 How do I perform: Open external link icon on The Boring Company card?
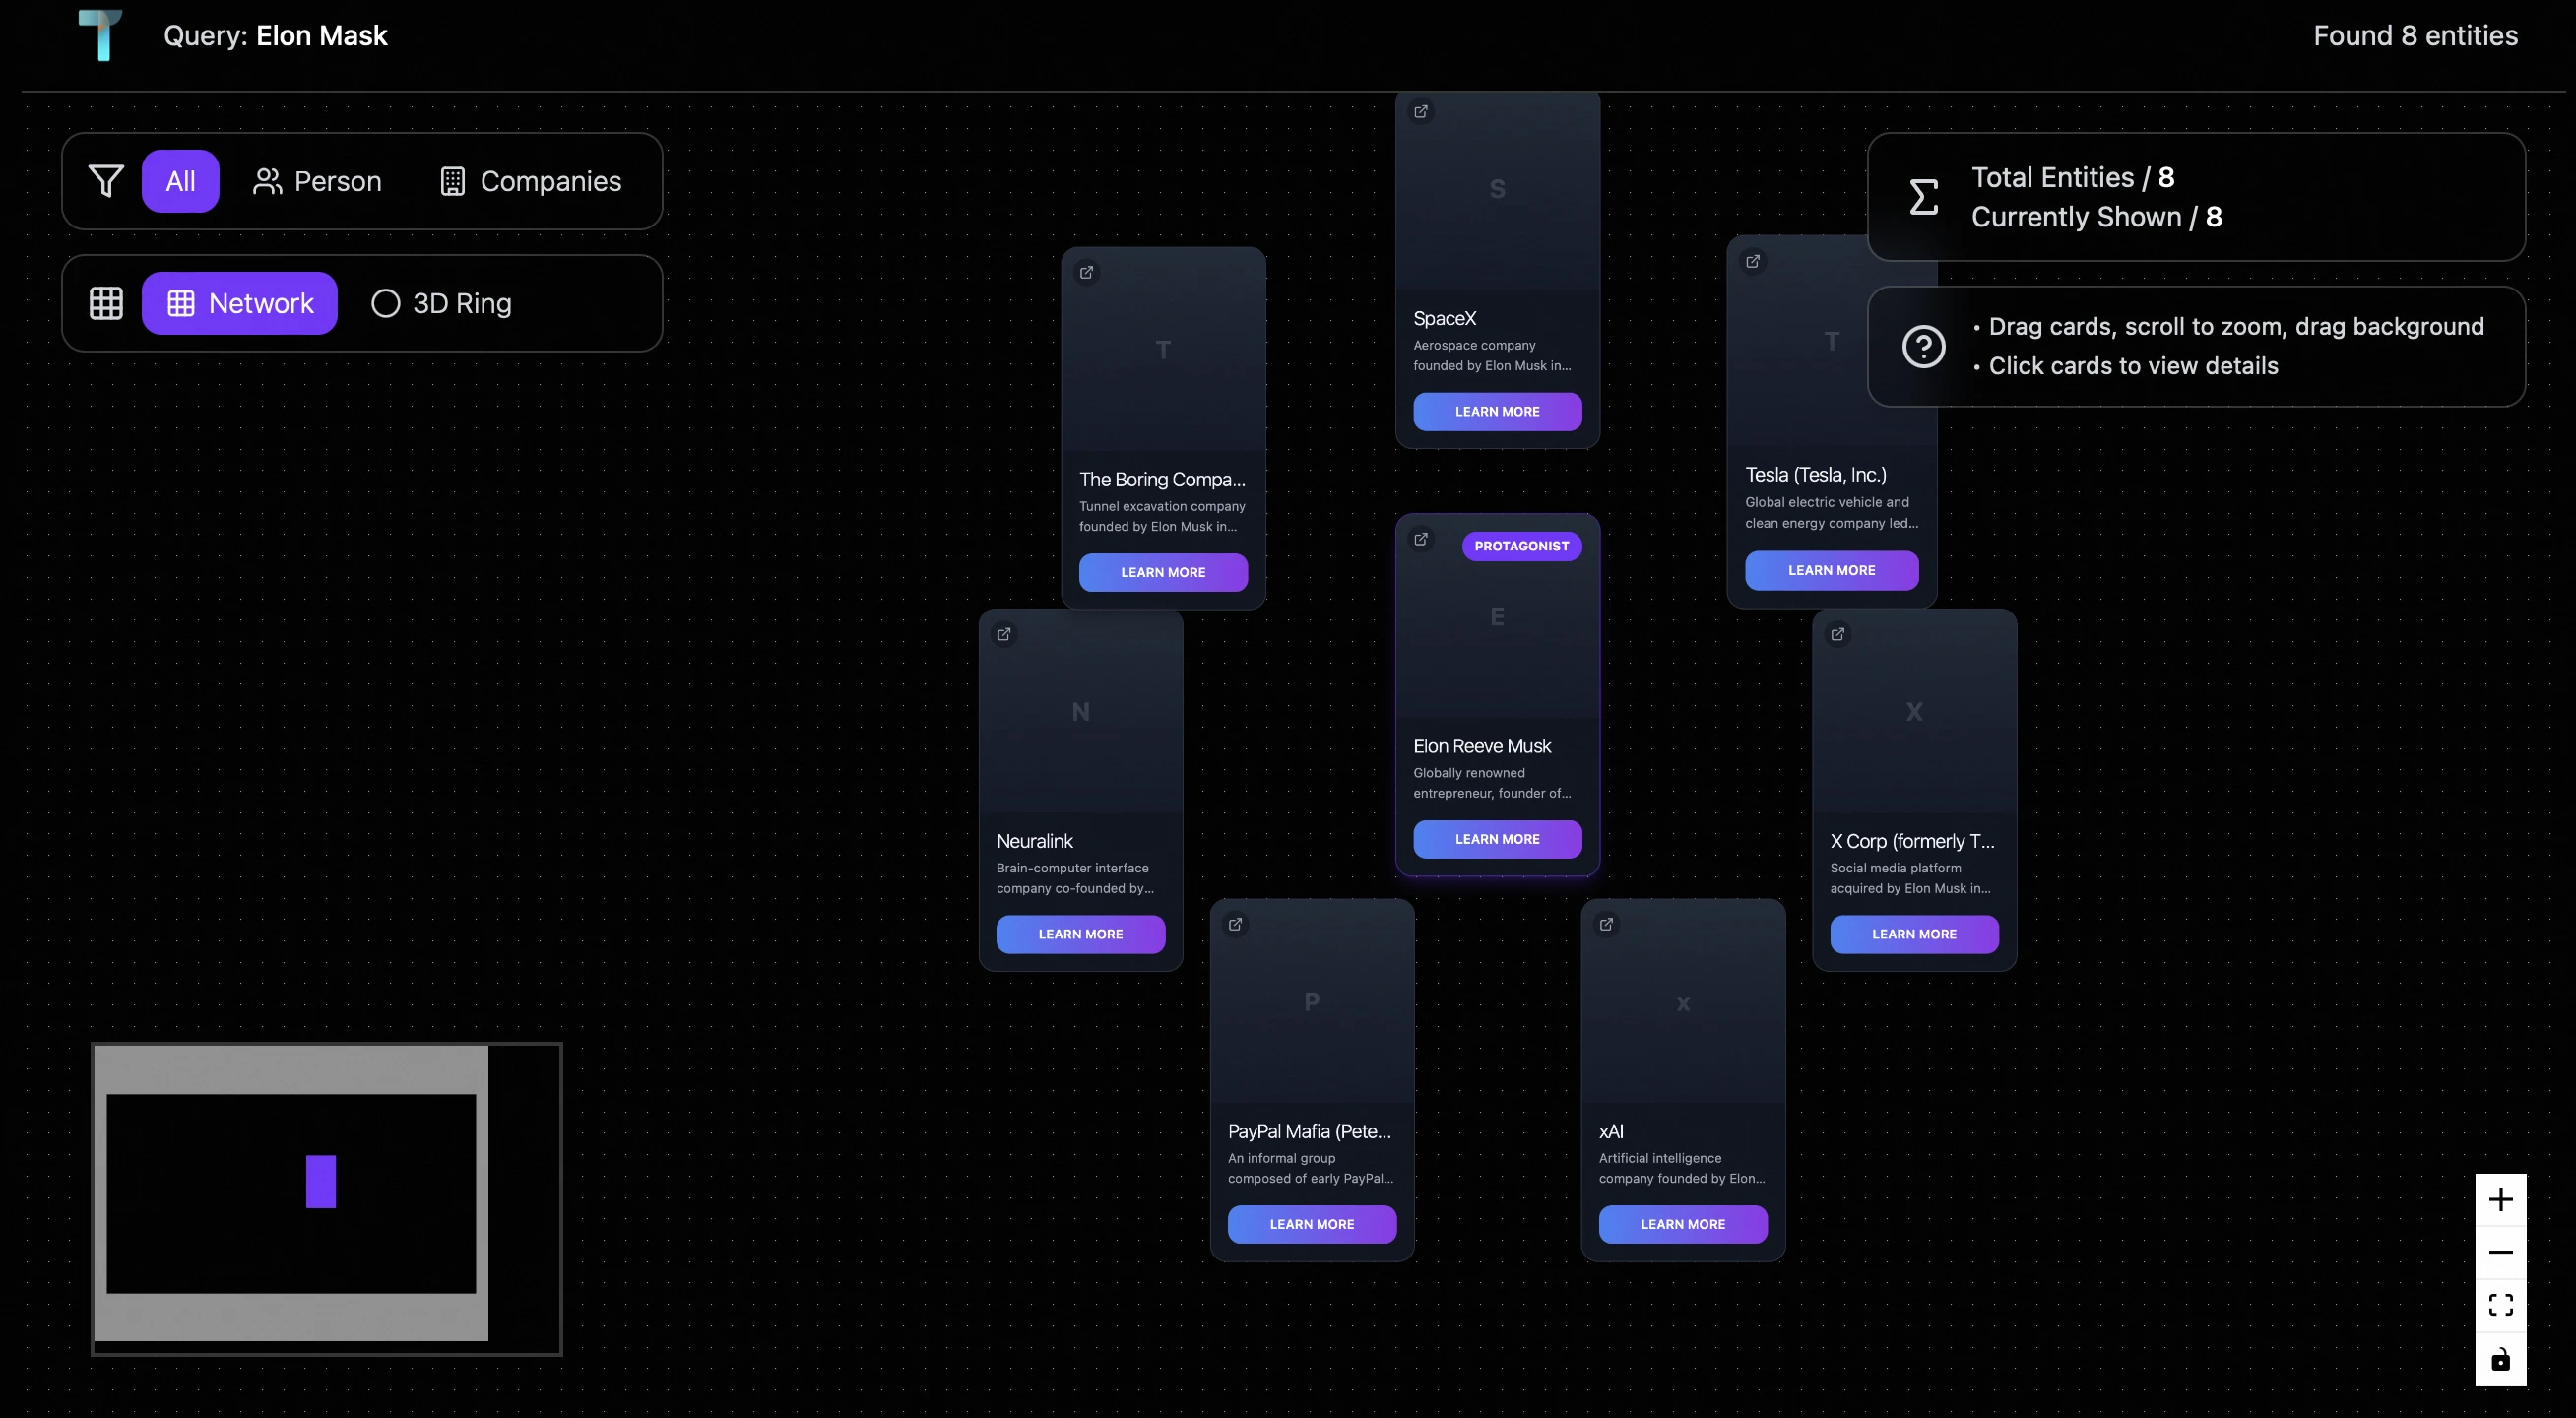click(1087, 272)
